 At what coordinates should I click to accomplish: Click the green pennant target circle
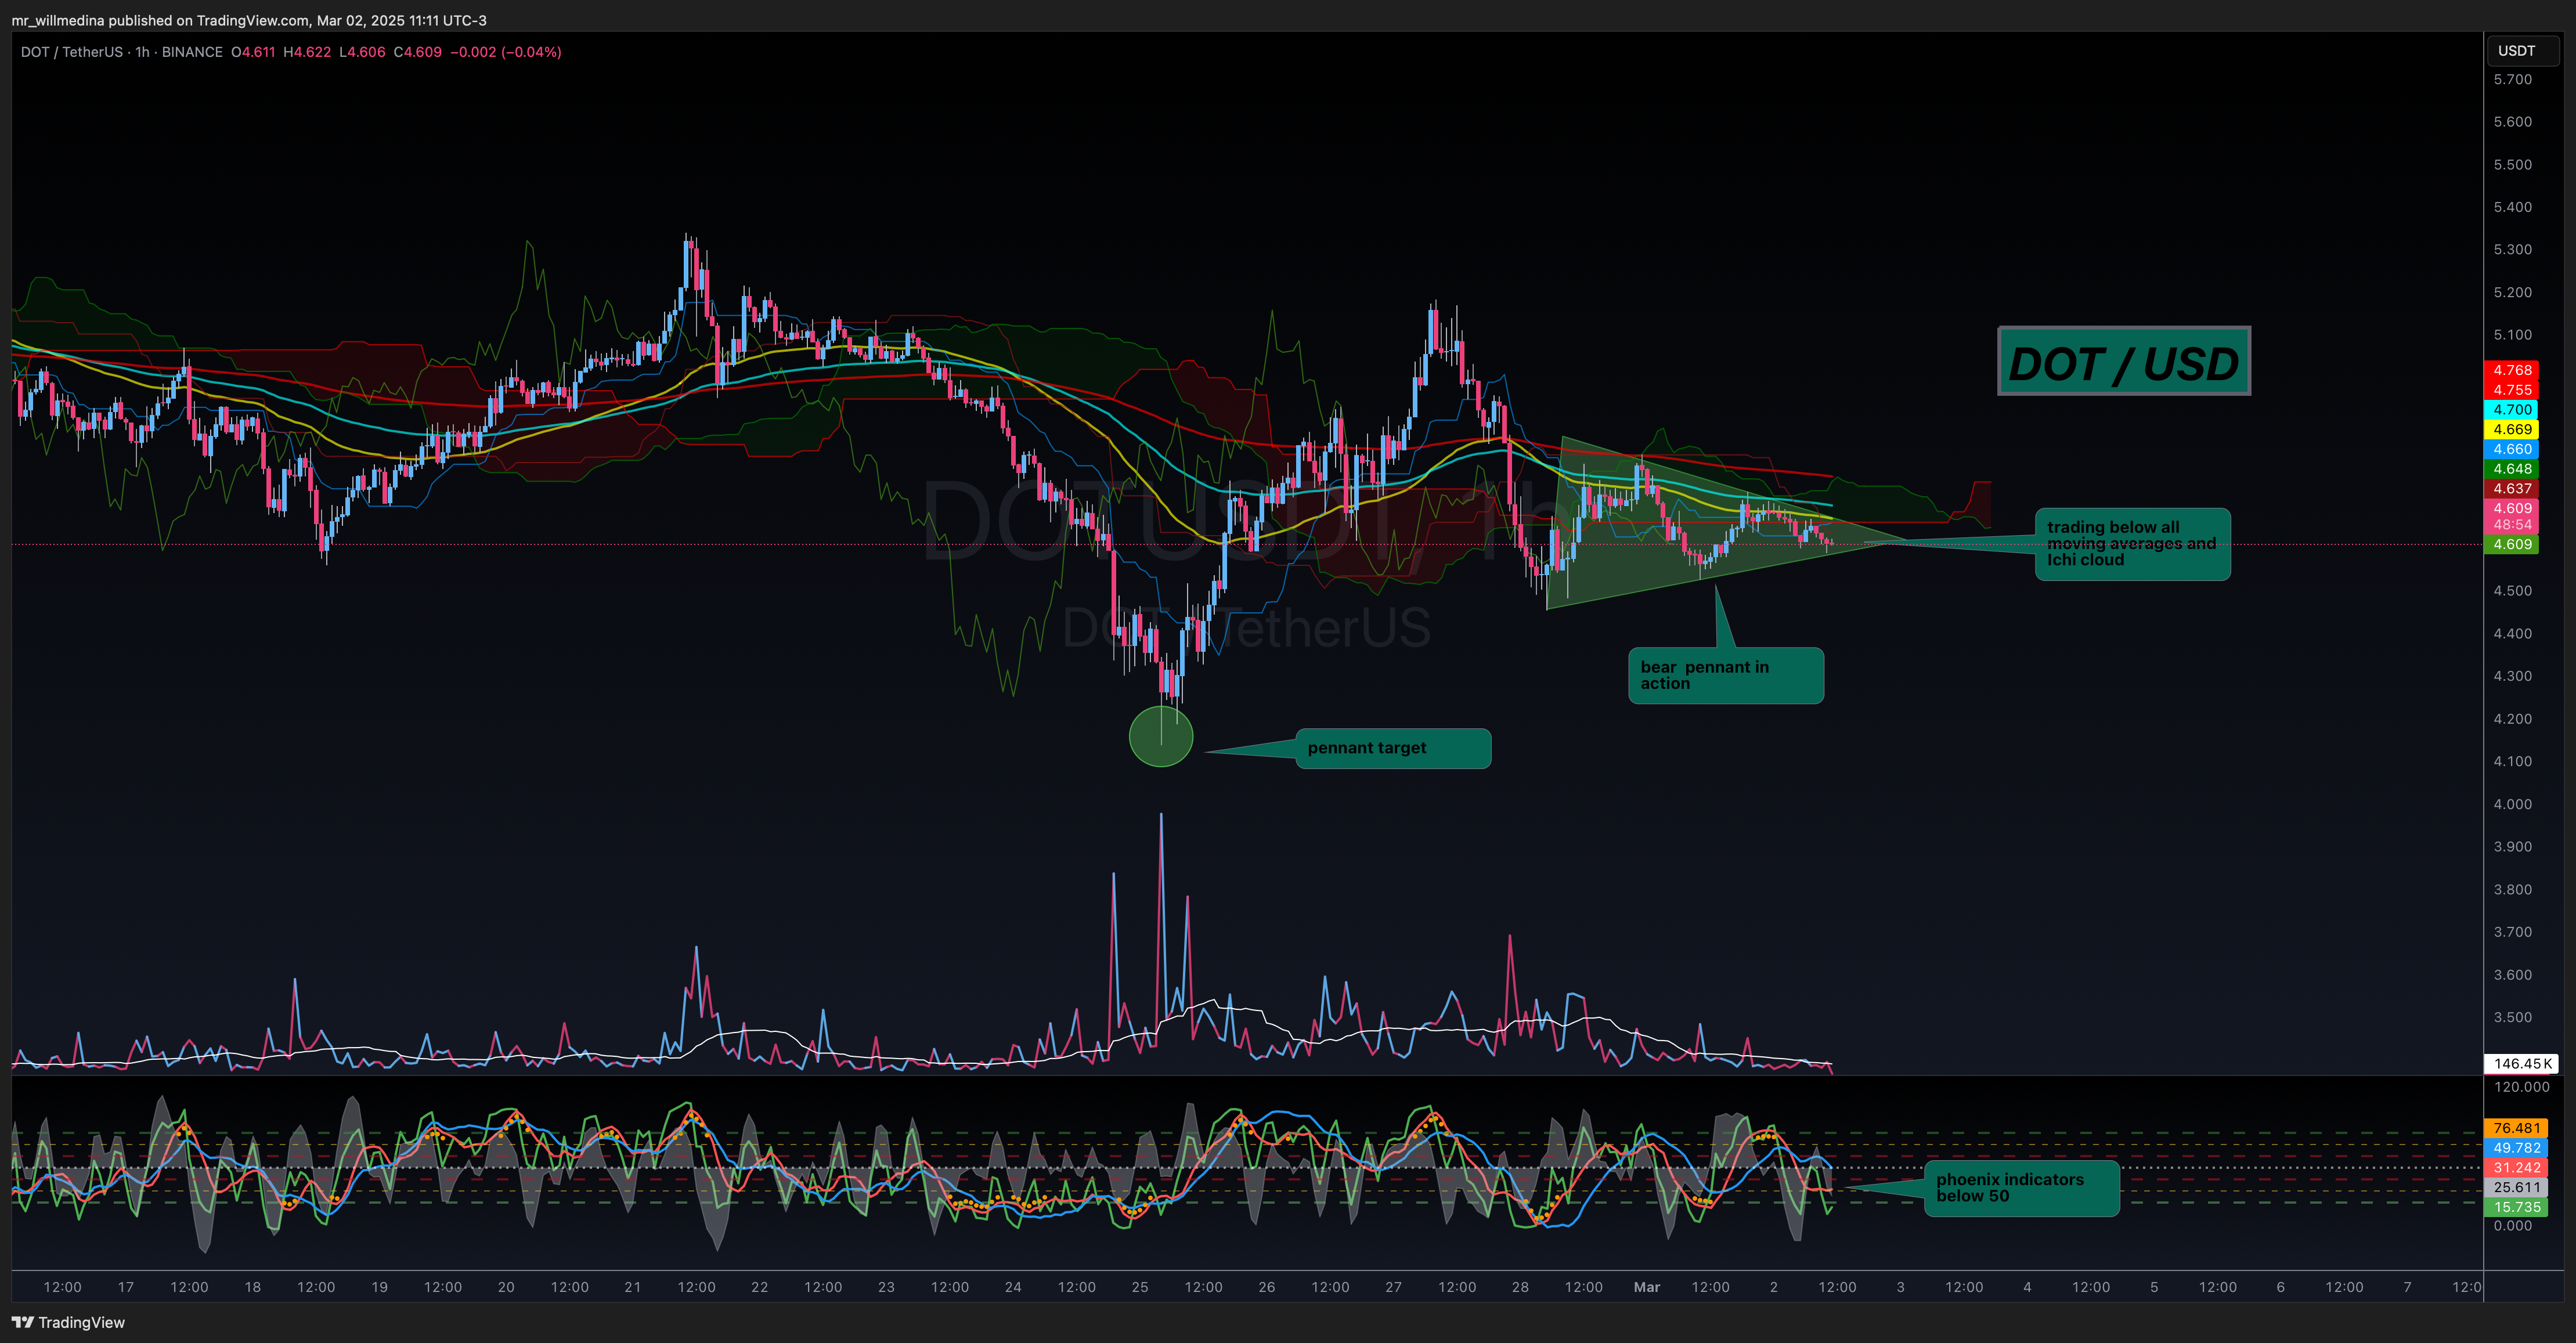point(1161,736)
